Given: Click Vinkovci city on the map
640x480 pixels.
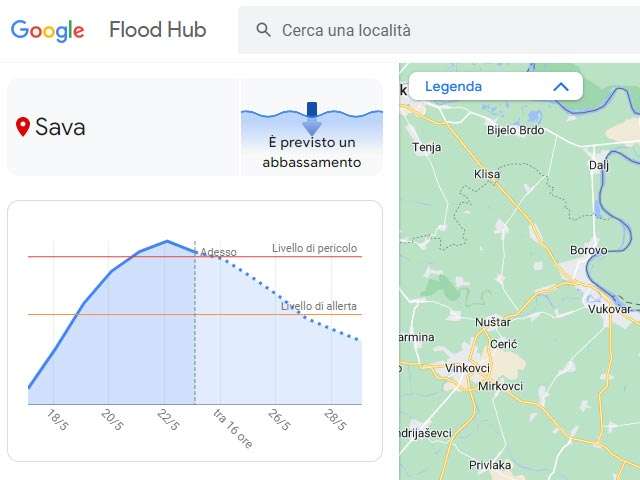Looking at the screenshot, I should tap(467, 368).
